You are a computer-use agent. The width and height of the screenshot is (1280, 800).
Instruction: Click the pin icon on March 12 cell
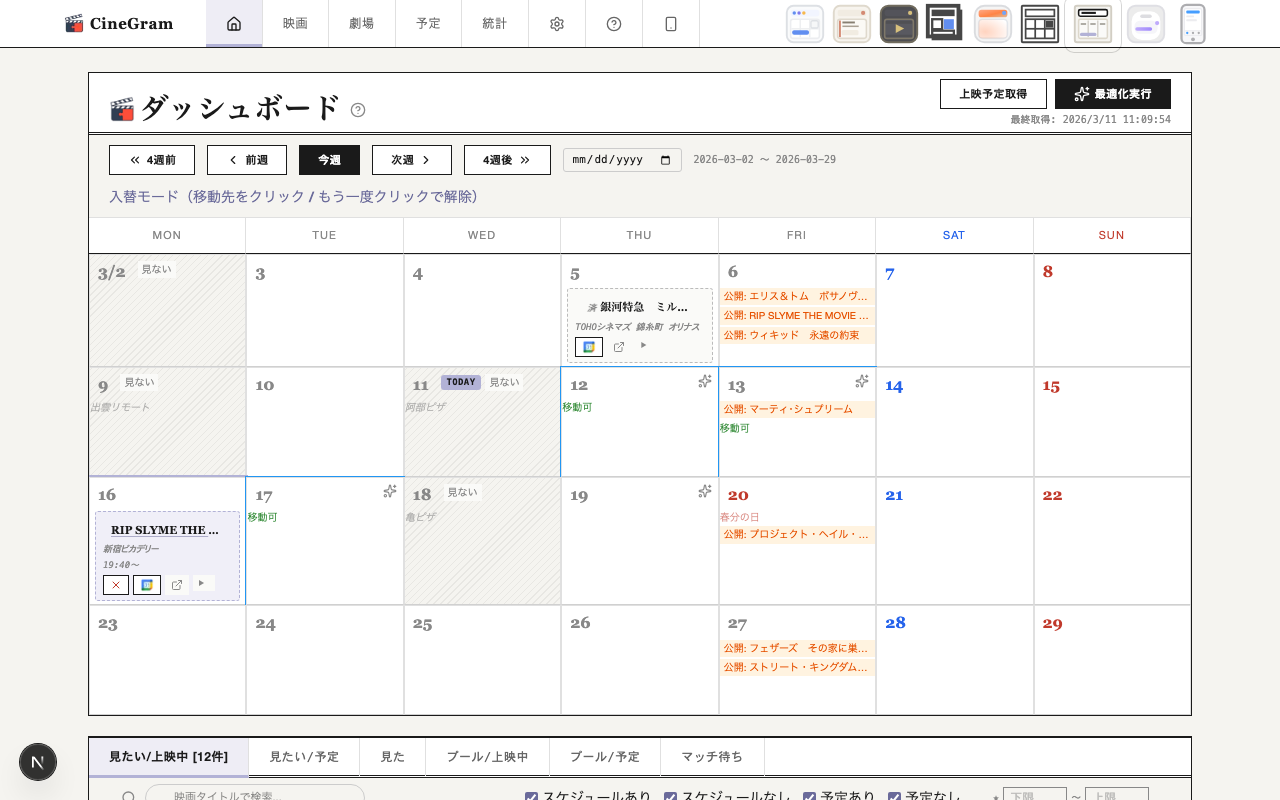coord(704,381)
